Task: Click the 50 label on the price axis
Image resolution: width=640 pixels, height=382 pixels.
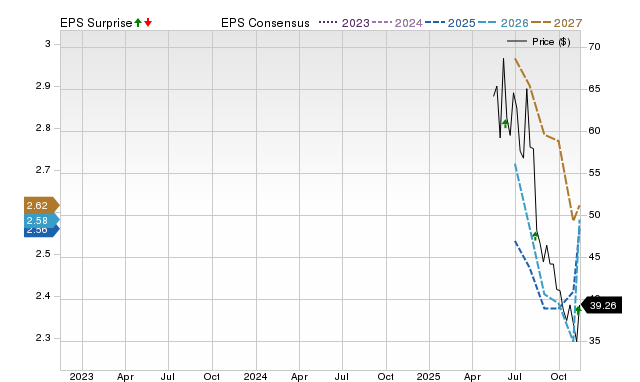Action: [594, 215]
